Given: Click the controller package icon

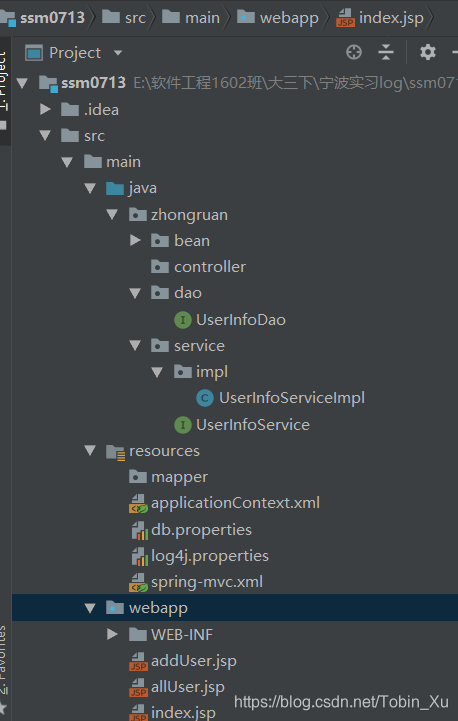Looking at the screenshot, I should [160, 267].
